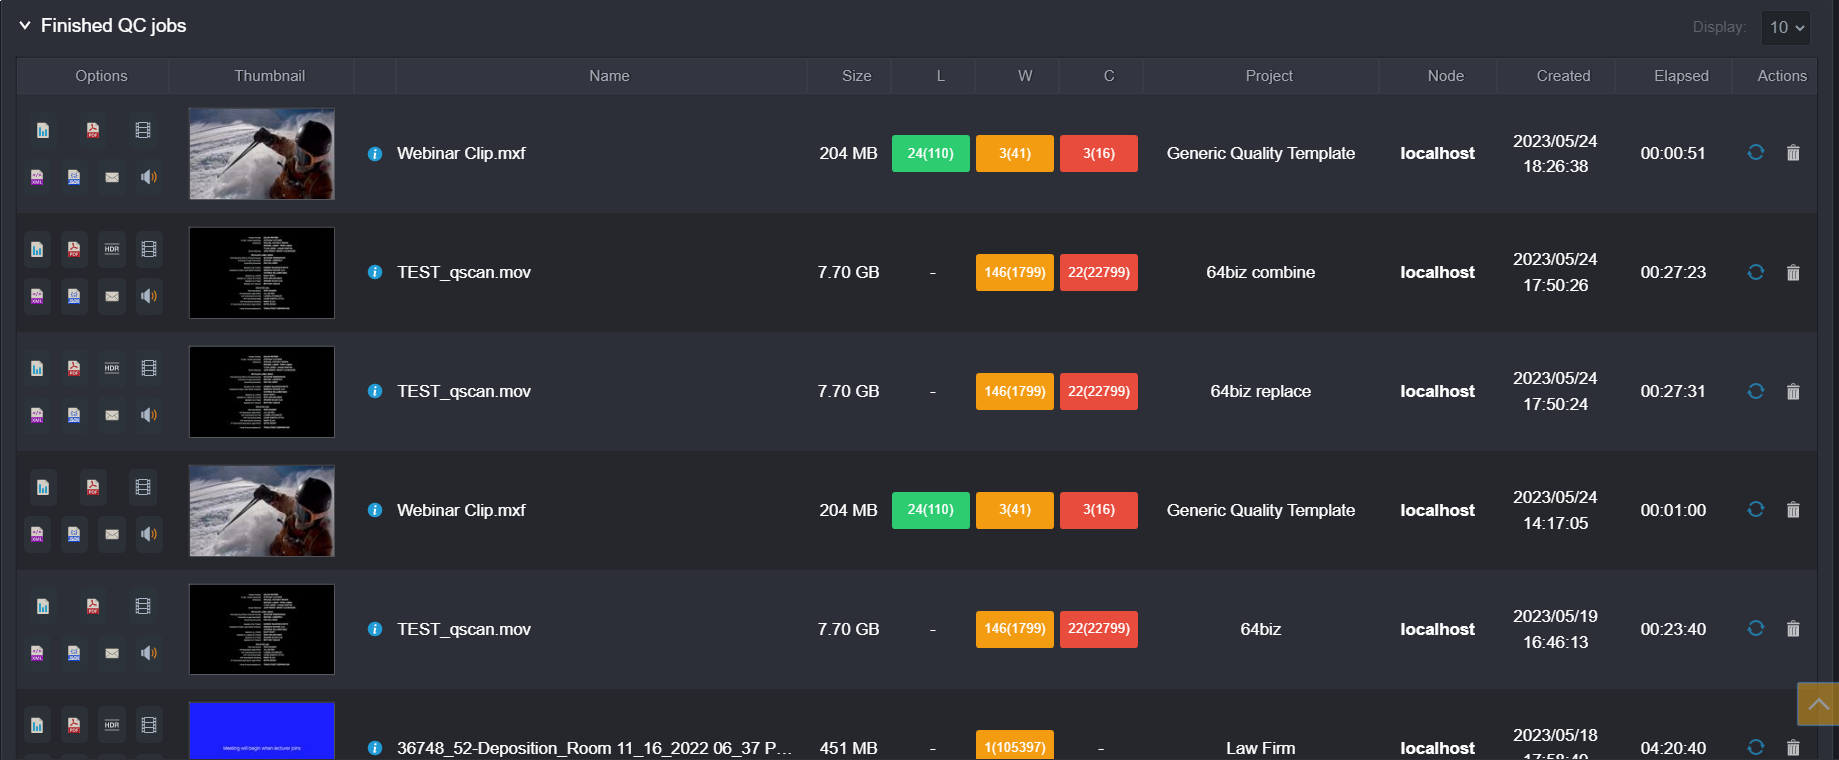Open HDR report for 64biz replace job
1839x760 pixels.
112,368
